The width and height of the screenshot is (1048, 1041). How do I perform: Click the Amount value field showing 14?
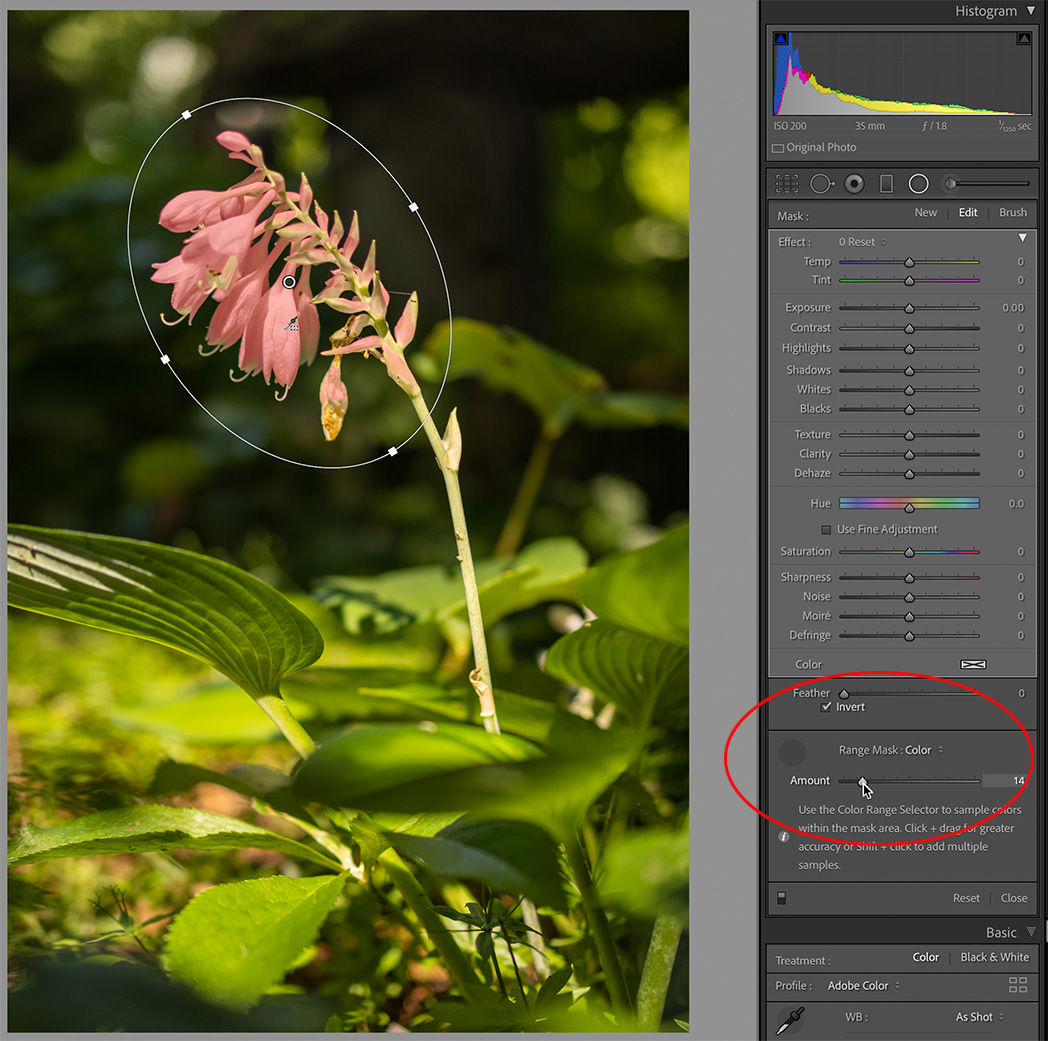pyautogui.click(x=1008, y=780)
